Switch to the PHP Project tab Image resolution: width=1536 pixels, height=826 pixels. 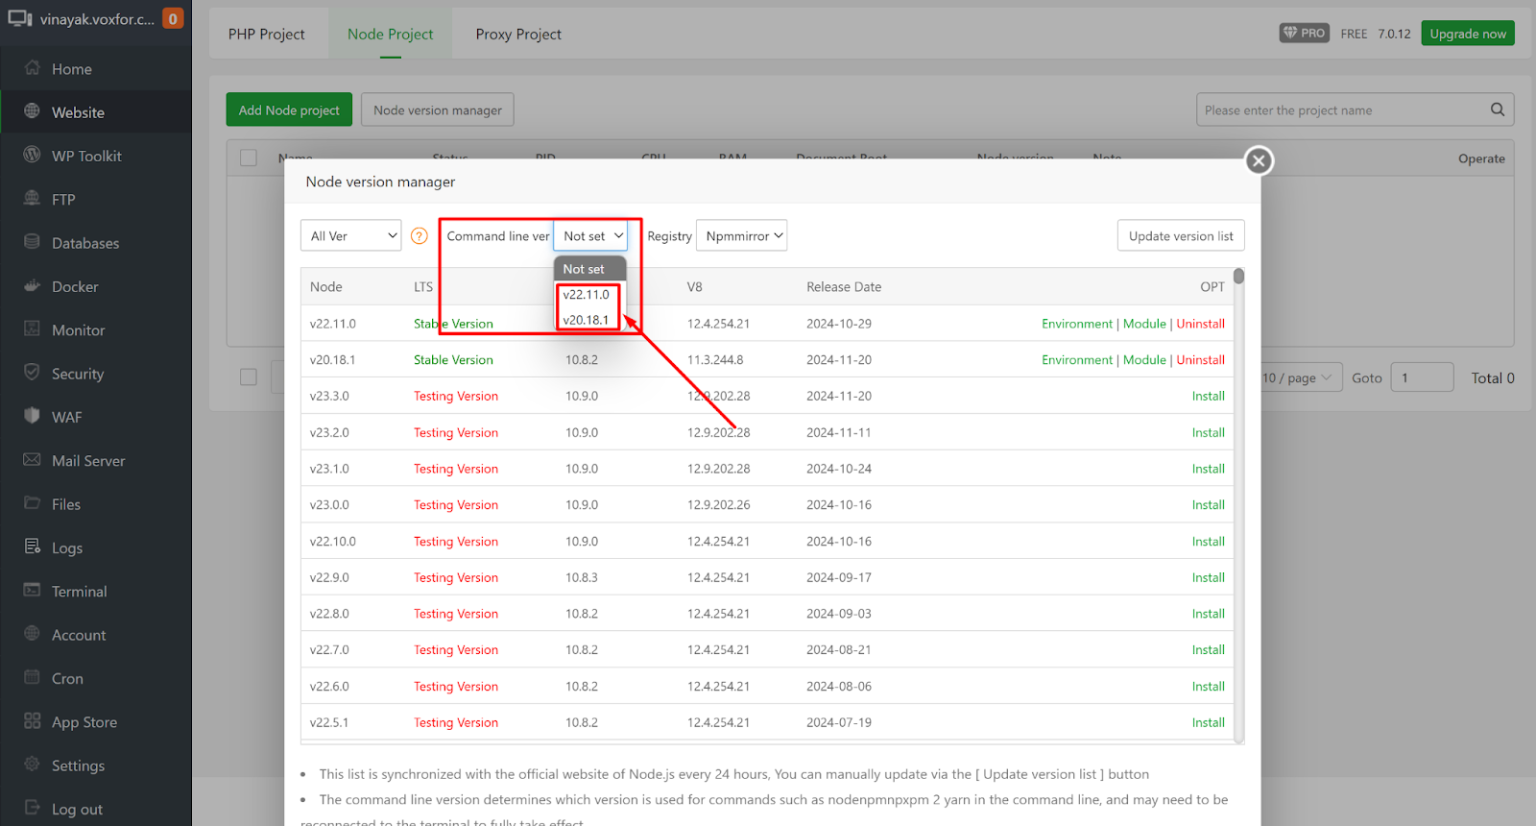tap(267, 33)
